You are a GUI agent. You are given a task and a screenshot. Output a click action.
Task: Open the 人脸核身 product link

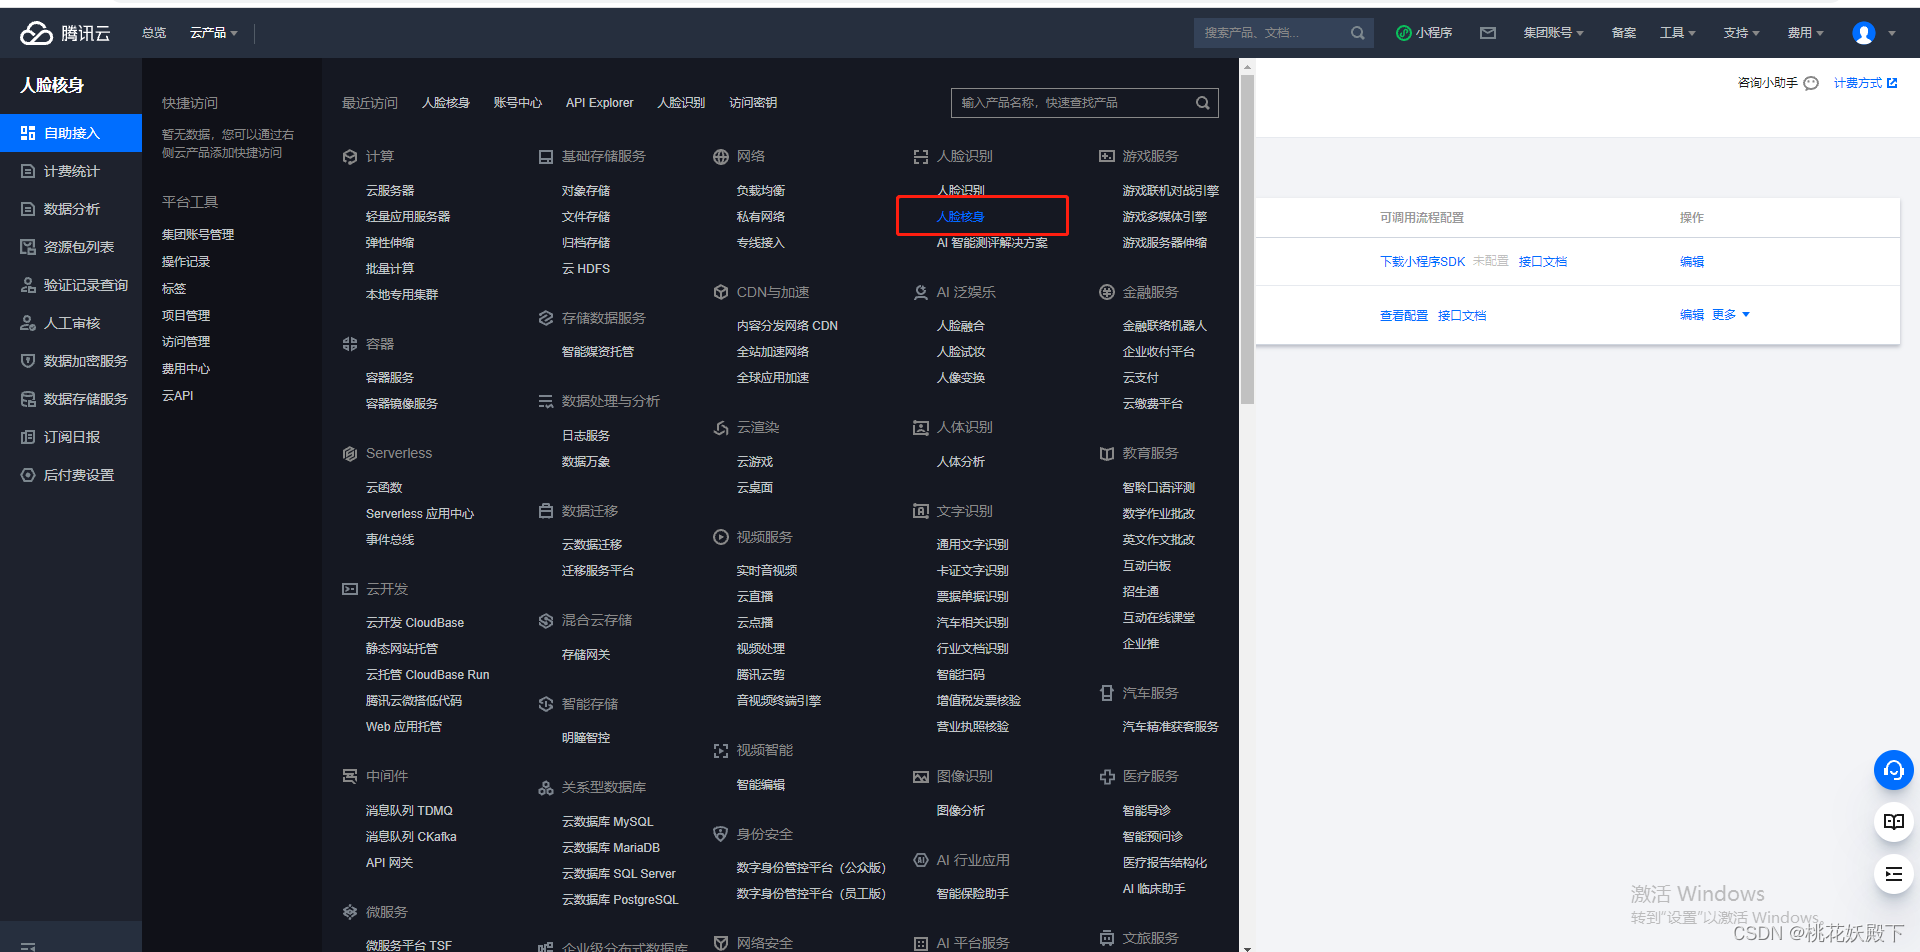[960, 216]
